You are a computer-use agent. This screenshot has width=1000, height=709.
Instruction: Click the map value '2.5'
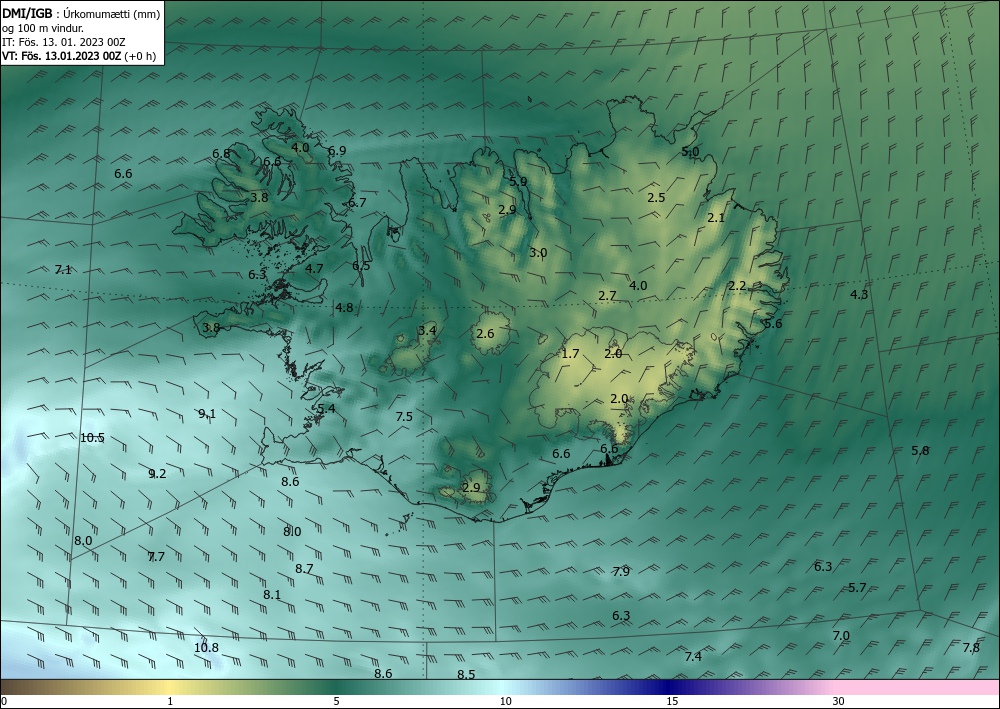coord(656,198)
